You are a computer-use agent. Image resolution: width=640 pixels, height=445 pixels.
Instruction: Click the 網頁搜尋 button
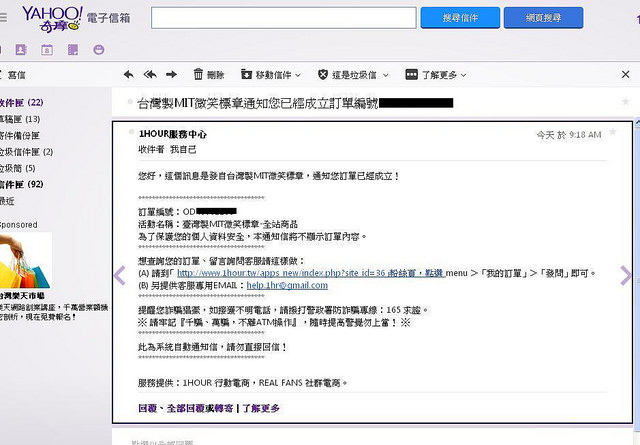[543, 18]
